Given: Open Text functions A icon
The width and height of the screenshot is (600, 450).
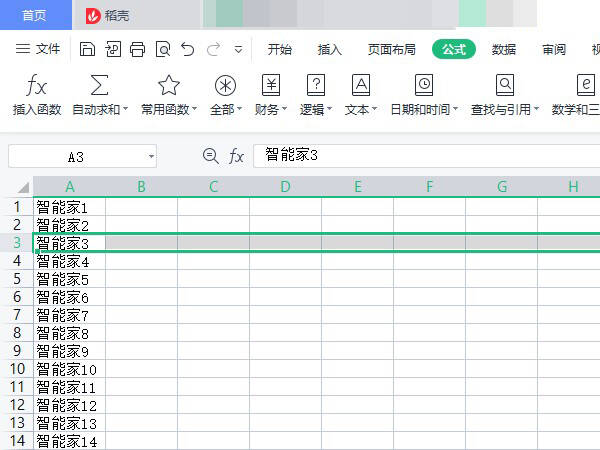Looking at the screenshot, I should point(361,85).
